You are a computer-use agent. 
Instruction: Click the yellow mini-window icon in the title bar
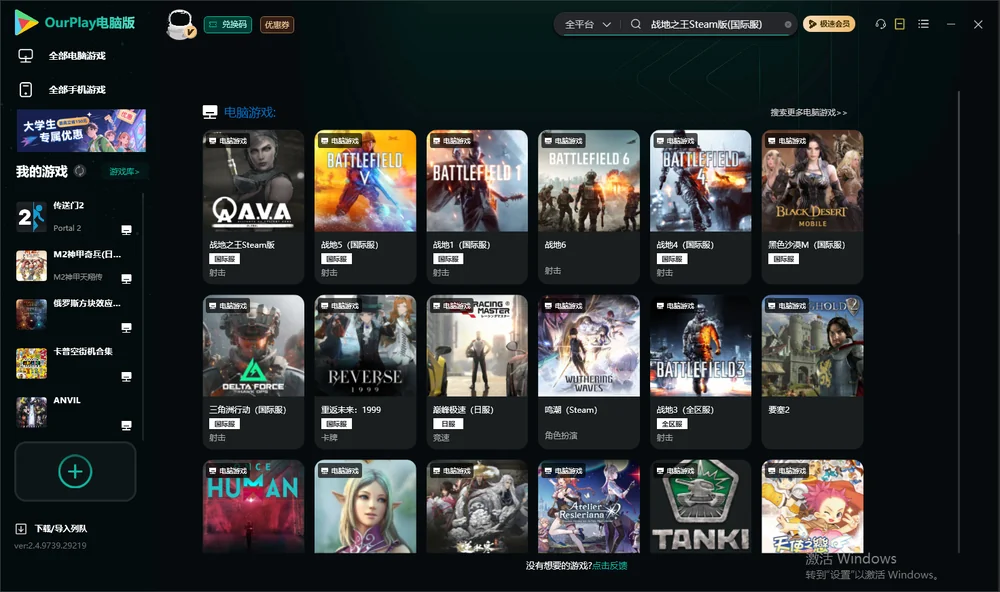click(900, 24)
